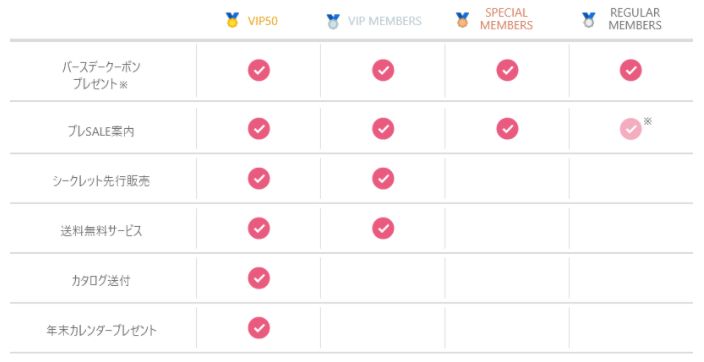The height and width of the screenshot is (362, 704).
Task: Click the bronze SPECIAL MEMBERS medal icon
Action: pos(462,20)
